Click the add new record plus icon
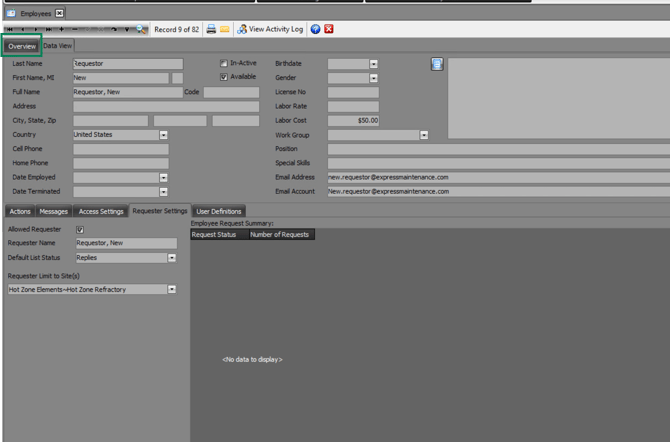 62,29
